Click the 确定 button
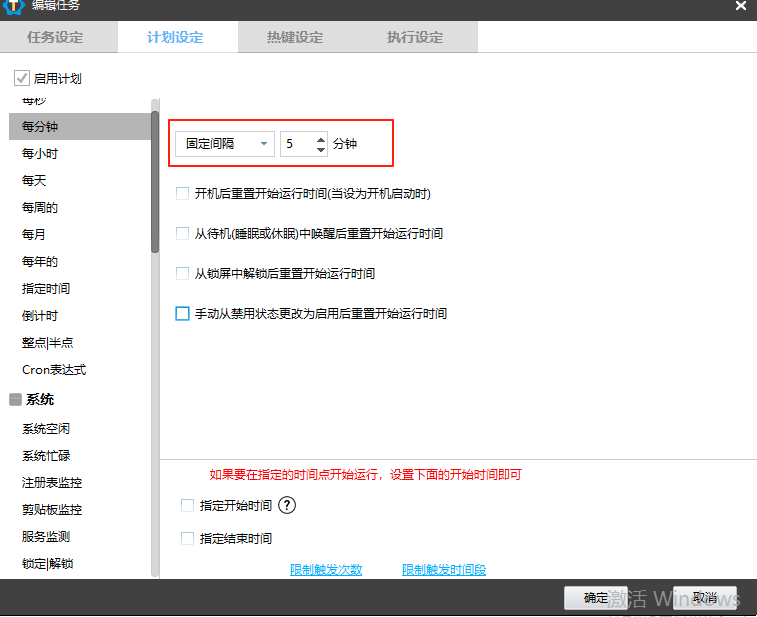The image size is (757, 617). pyautogui.click(x=595, y=598)
